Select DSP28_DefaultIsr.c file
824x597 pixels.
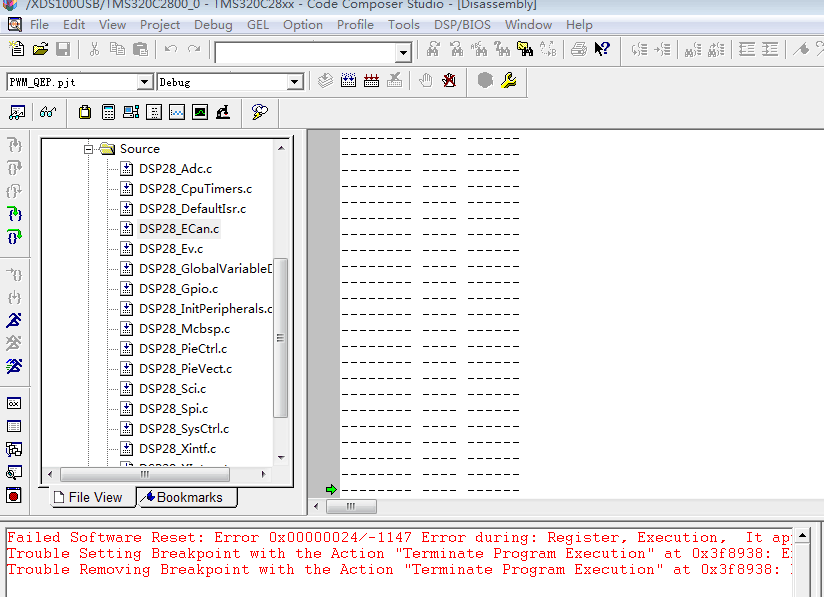coord(192,209)
